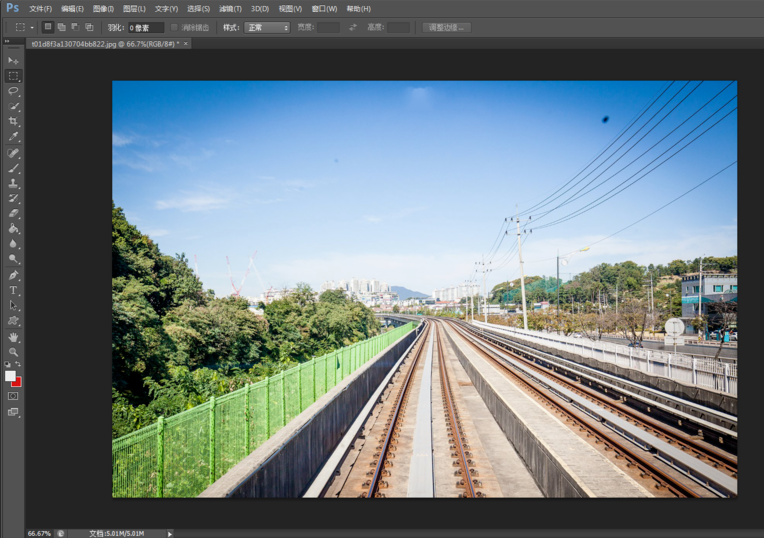Click the 调整边缘 (Refine Edge) button

pyautogui.click(x=446, y=27)
